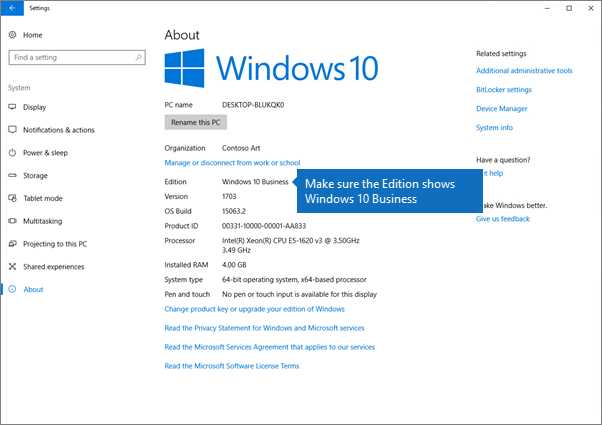Read the Privacy Statement link
Image resolution: width=602 pixels, height=425 pixels.
point(265,328)
